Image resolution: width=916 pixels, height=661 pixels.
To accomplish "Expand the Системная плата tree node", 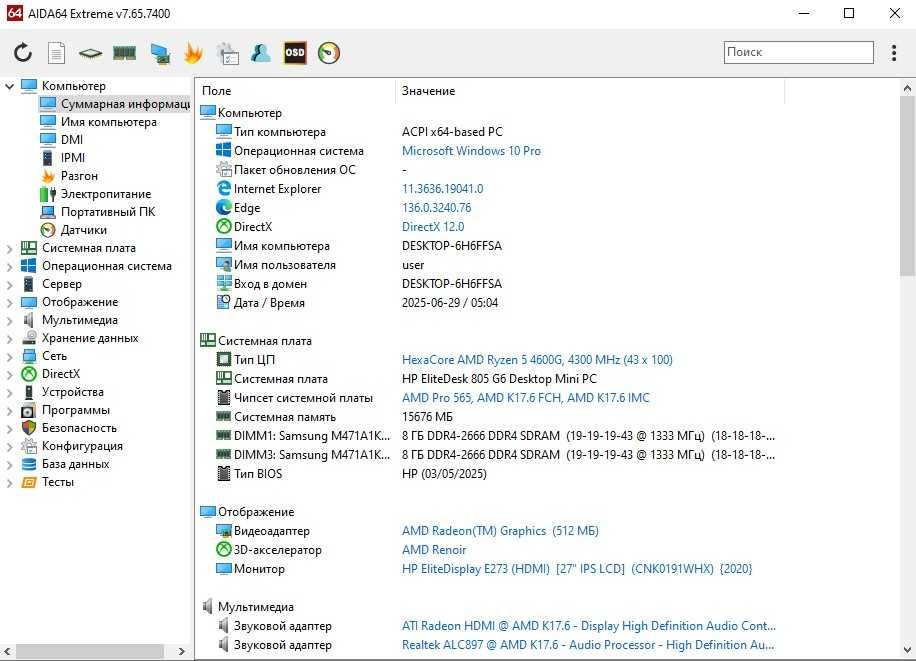I will pyautogui.click(x=9, y=248).
